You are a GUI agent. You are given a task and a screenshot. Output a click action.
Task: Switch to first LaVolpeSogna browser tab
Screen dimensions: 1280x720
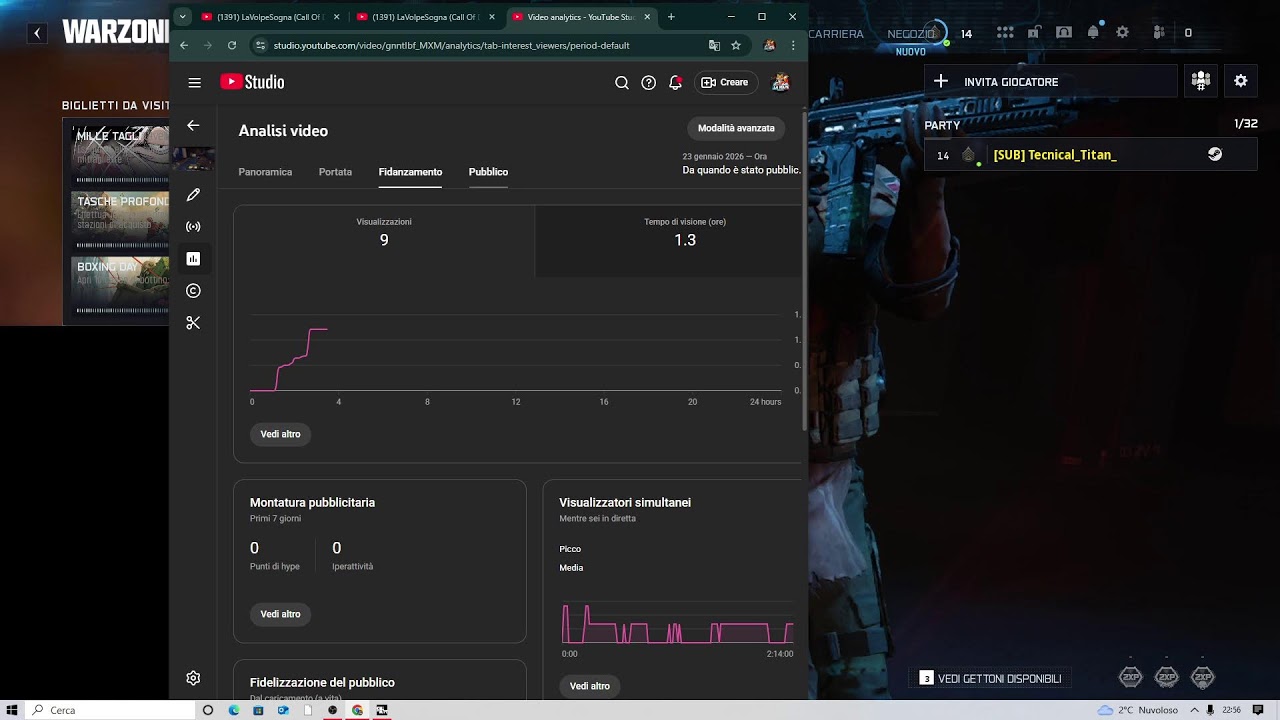(270, 17)
